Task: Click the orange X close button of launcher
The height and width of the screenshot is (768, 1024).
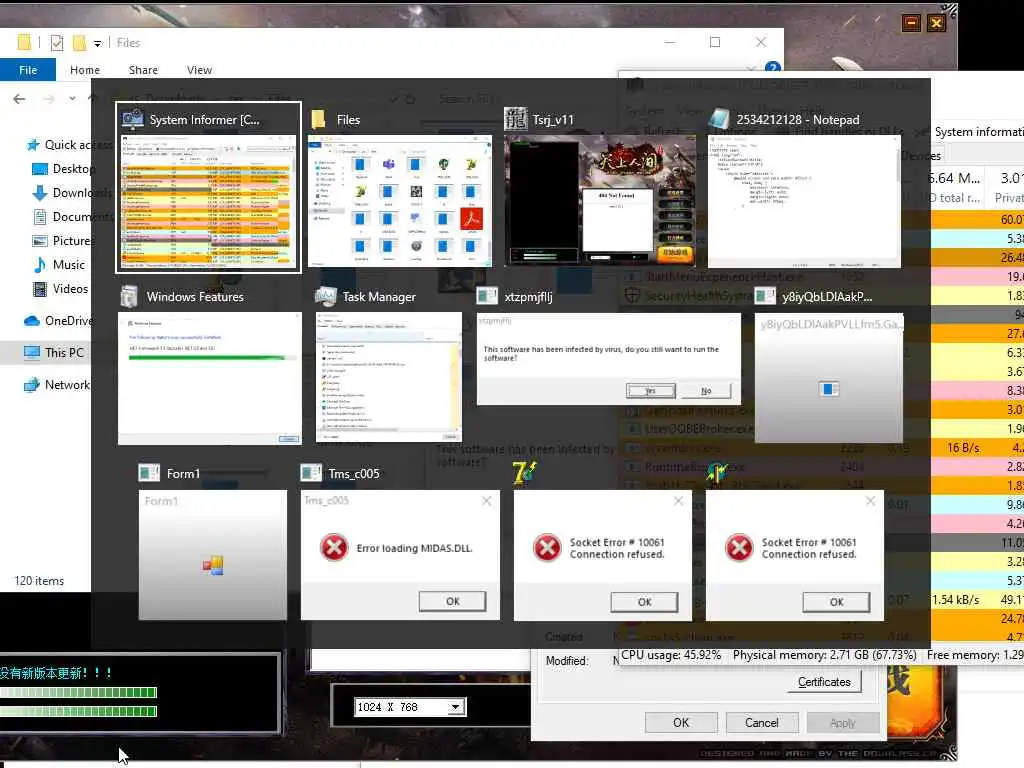Action: [936, 24]
